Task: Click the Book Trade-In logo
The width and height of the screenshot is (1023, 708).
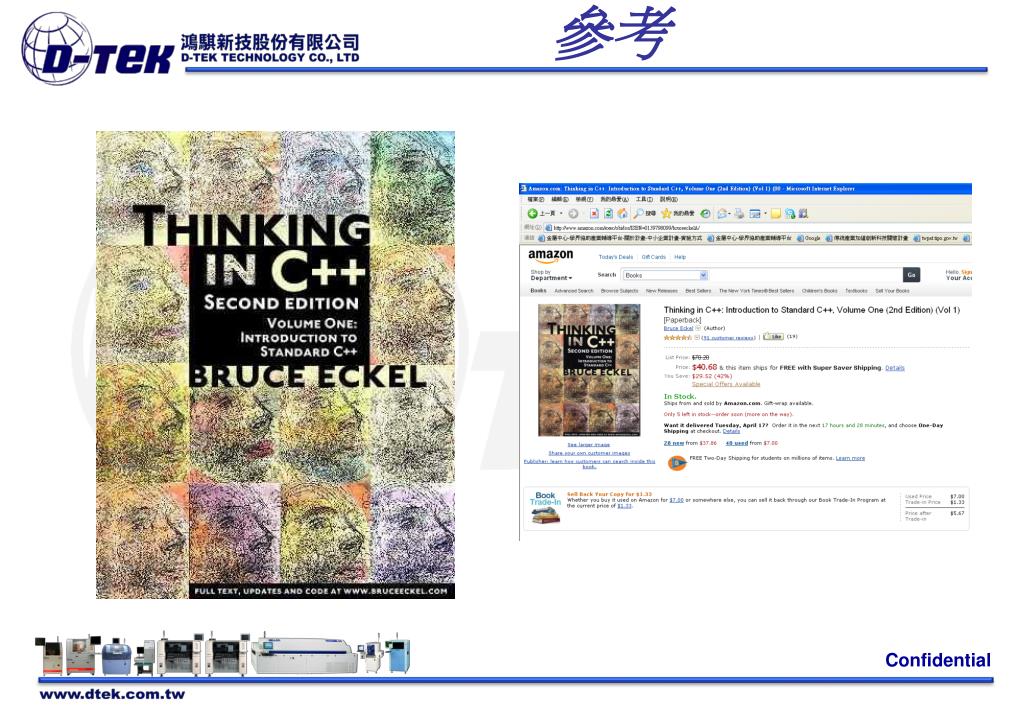Action: (545, 508)
